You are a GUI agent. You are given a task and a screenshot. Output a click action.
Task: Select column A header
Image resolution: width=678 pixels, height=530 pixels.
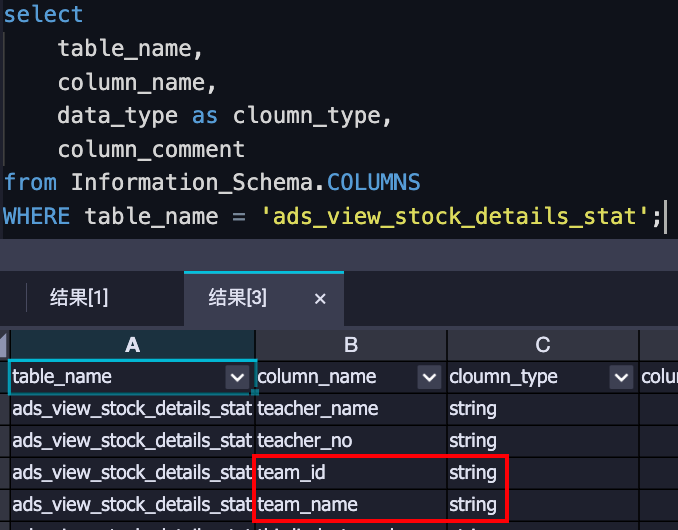(132, 345)
